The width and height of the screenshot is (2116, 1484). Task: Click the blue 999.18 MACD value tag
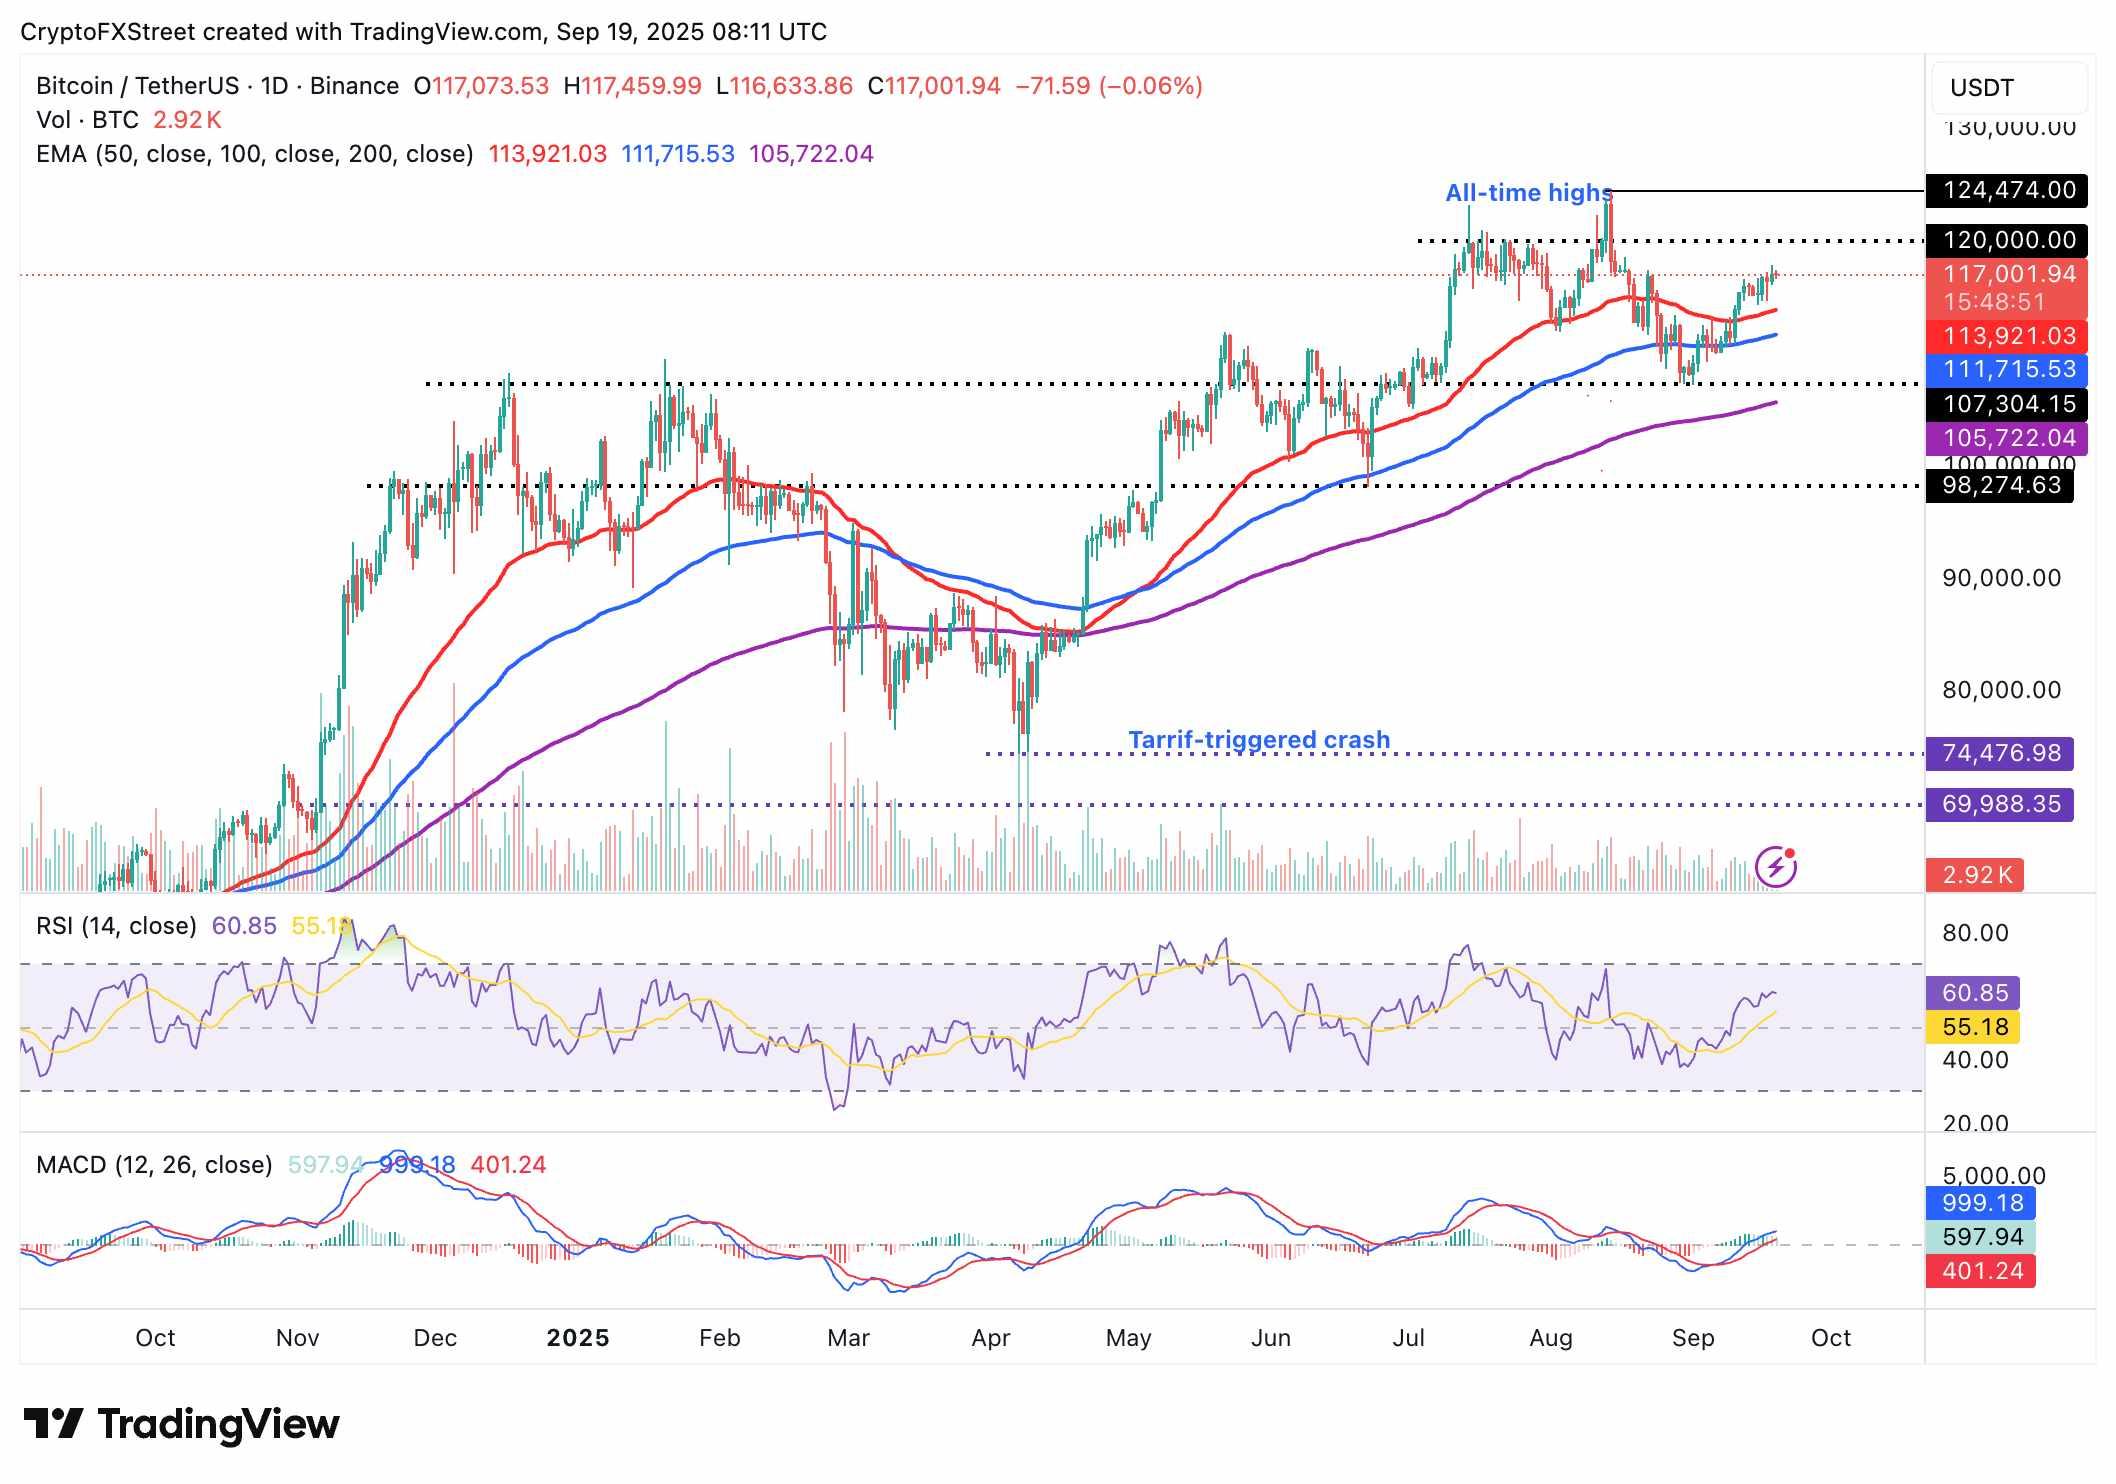[1981, 1203]
